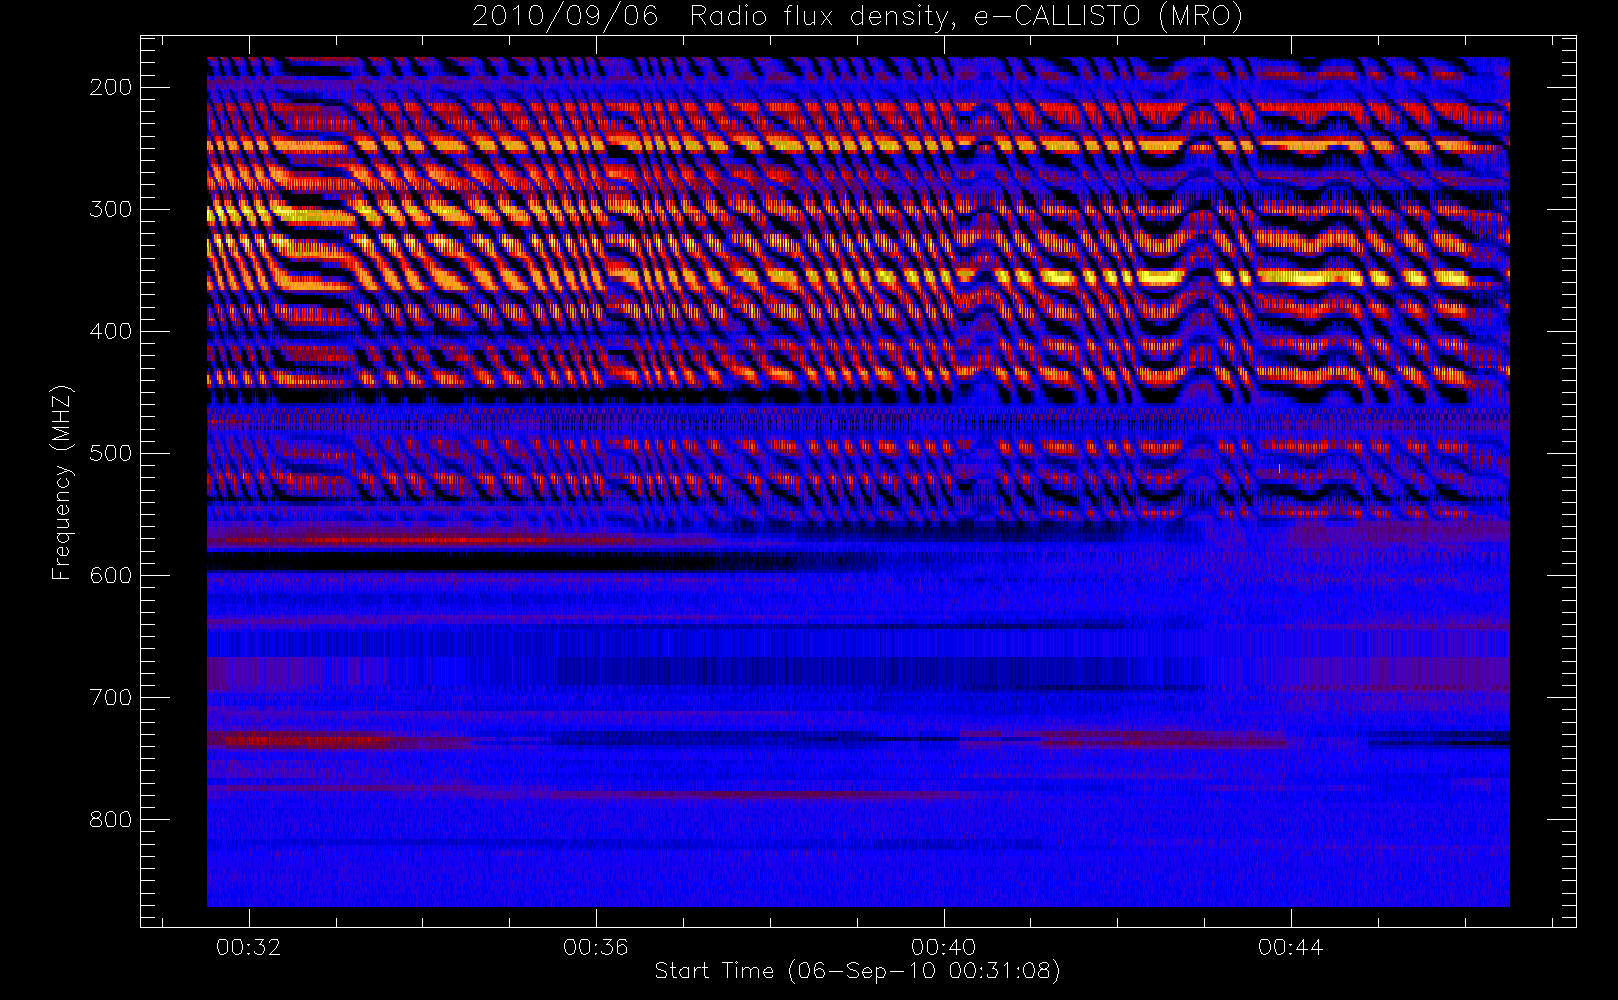Screen dimensions: 1618x1000
Task: Click the 00:36 time tick label
Action: click(x=596, y=947)
